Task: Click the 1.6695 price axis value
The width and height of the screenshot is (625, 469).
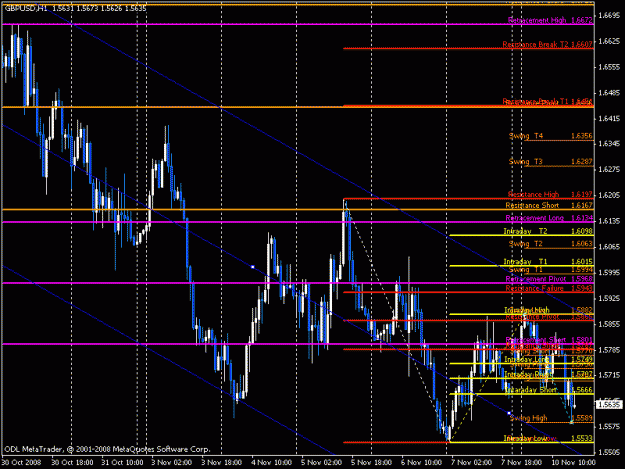Action: 609,15
